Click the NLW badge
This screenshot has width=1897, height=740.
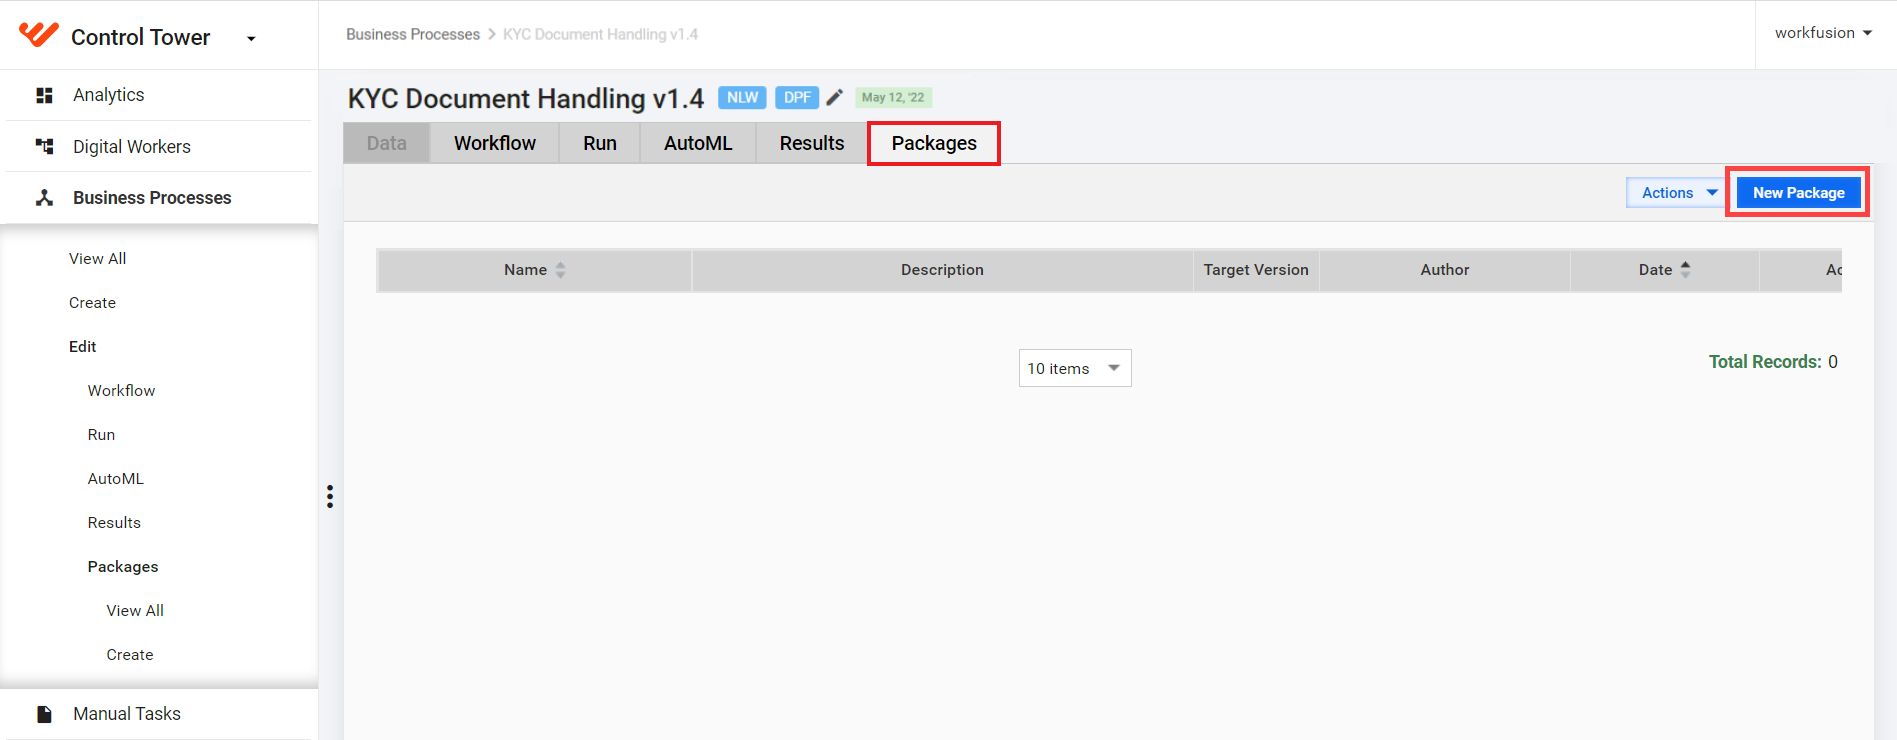[x=742, y=97]
